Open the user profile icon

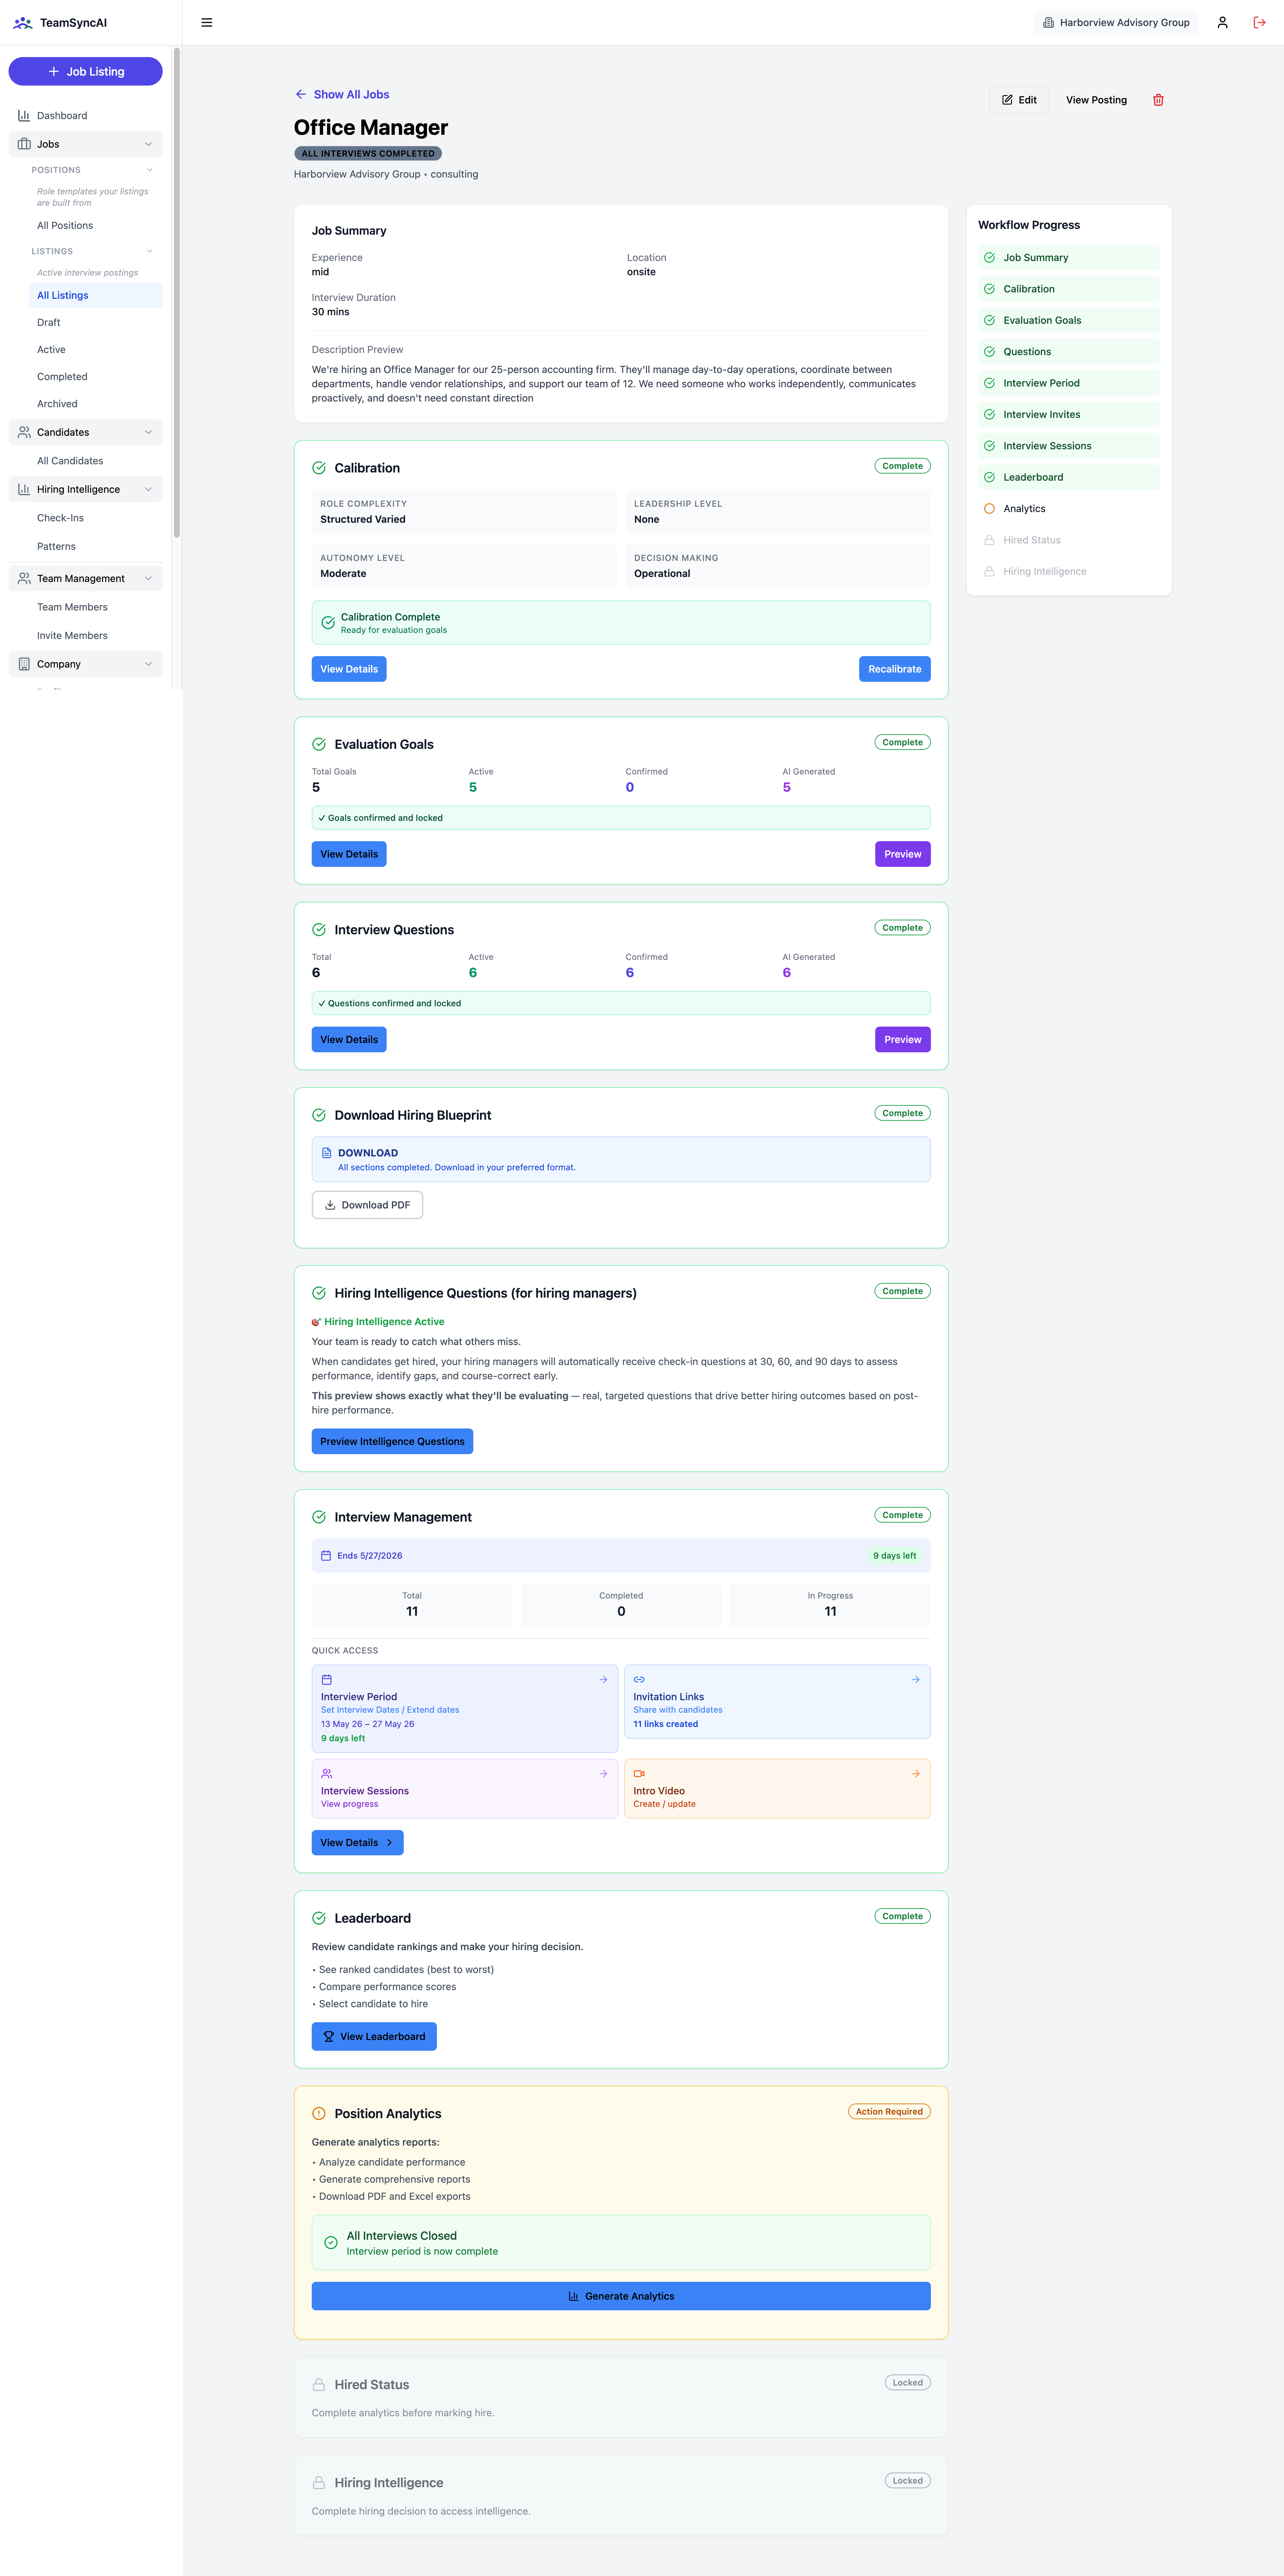1222,22
